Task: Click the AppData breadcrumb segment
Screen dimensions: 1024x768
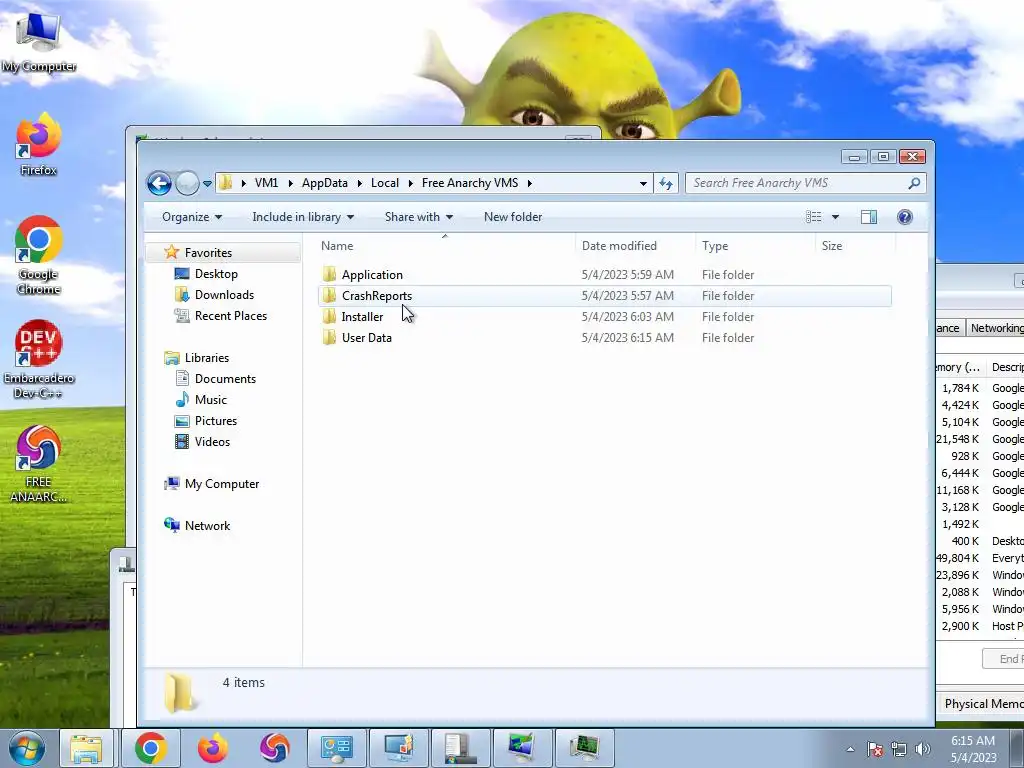Action: [x=325, y=183]
